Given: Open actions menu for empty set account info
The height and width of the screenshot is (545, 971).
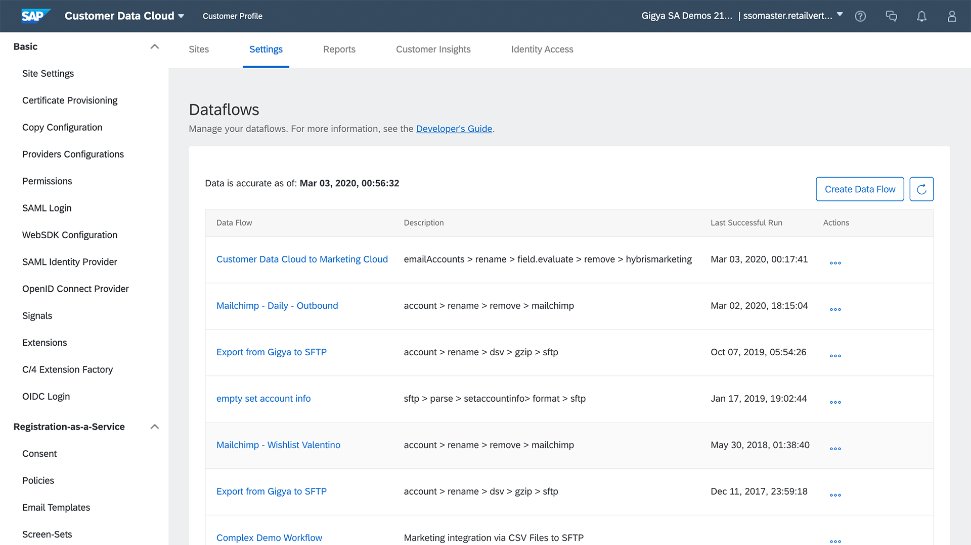Looking at the screenshot, I should click(x=835, y=402).
